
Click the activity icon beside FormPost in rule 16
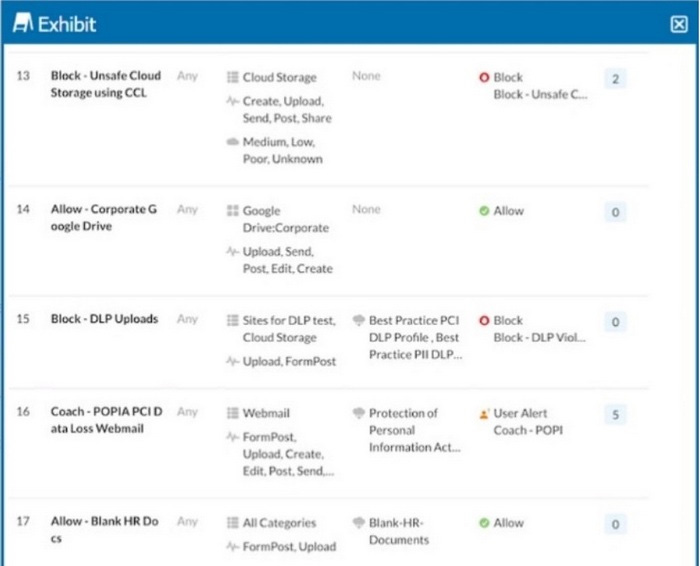point(233,437)
